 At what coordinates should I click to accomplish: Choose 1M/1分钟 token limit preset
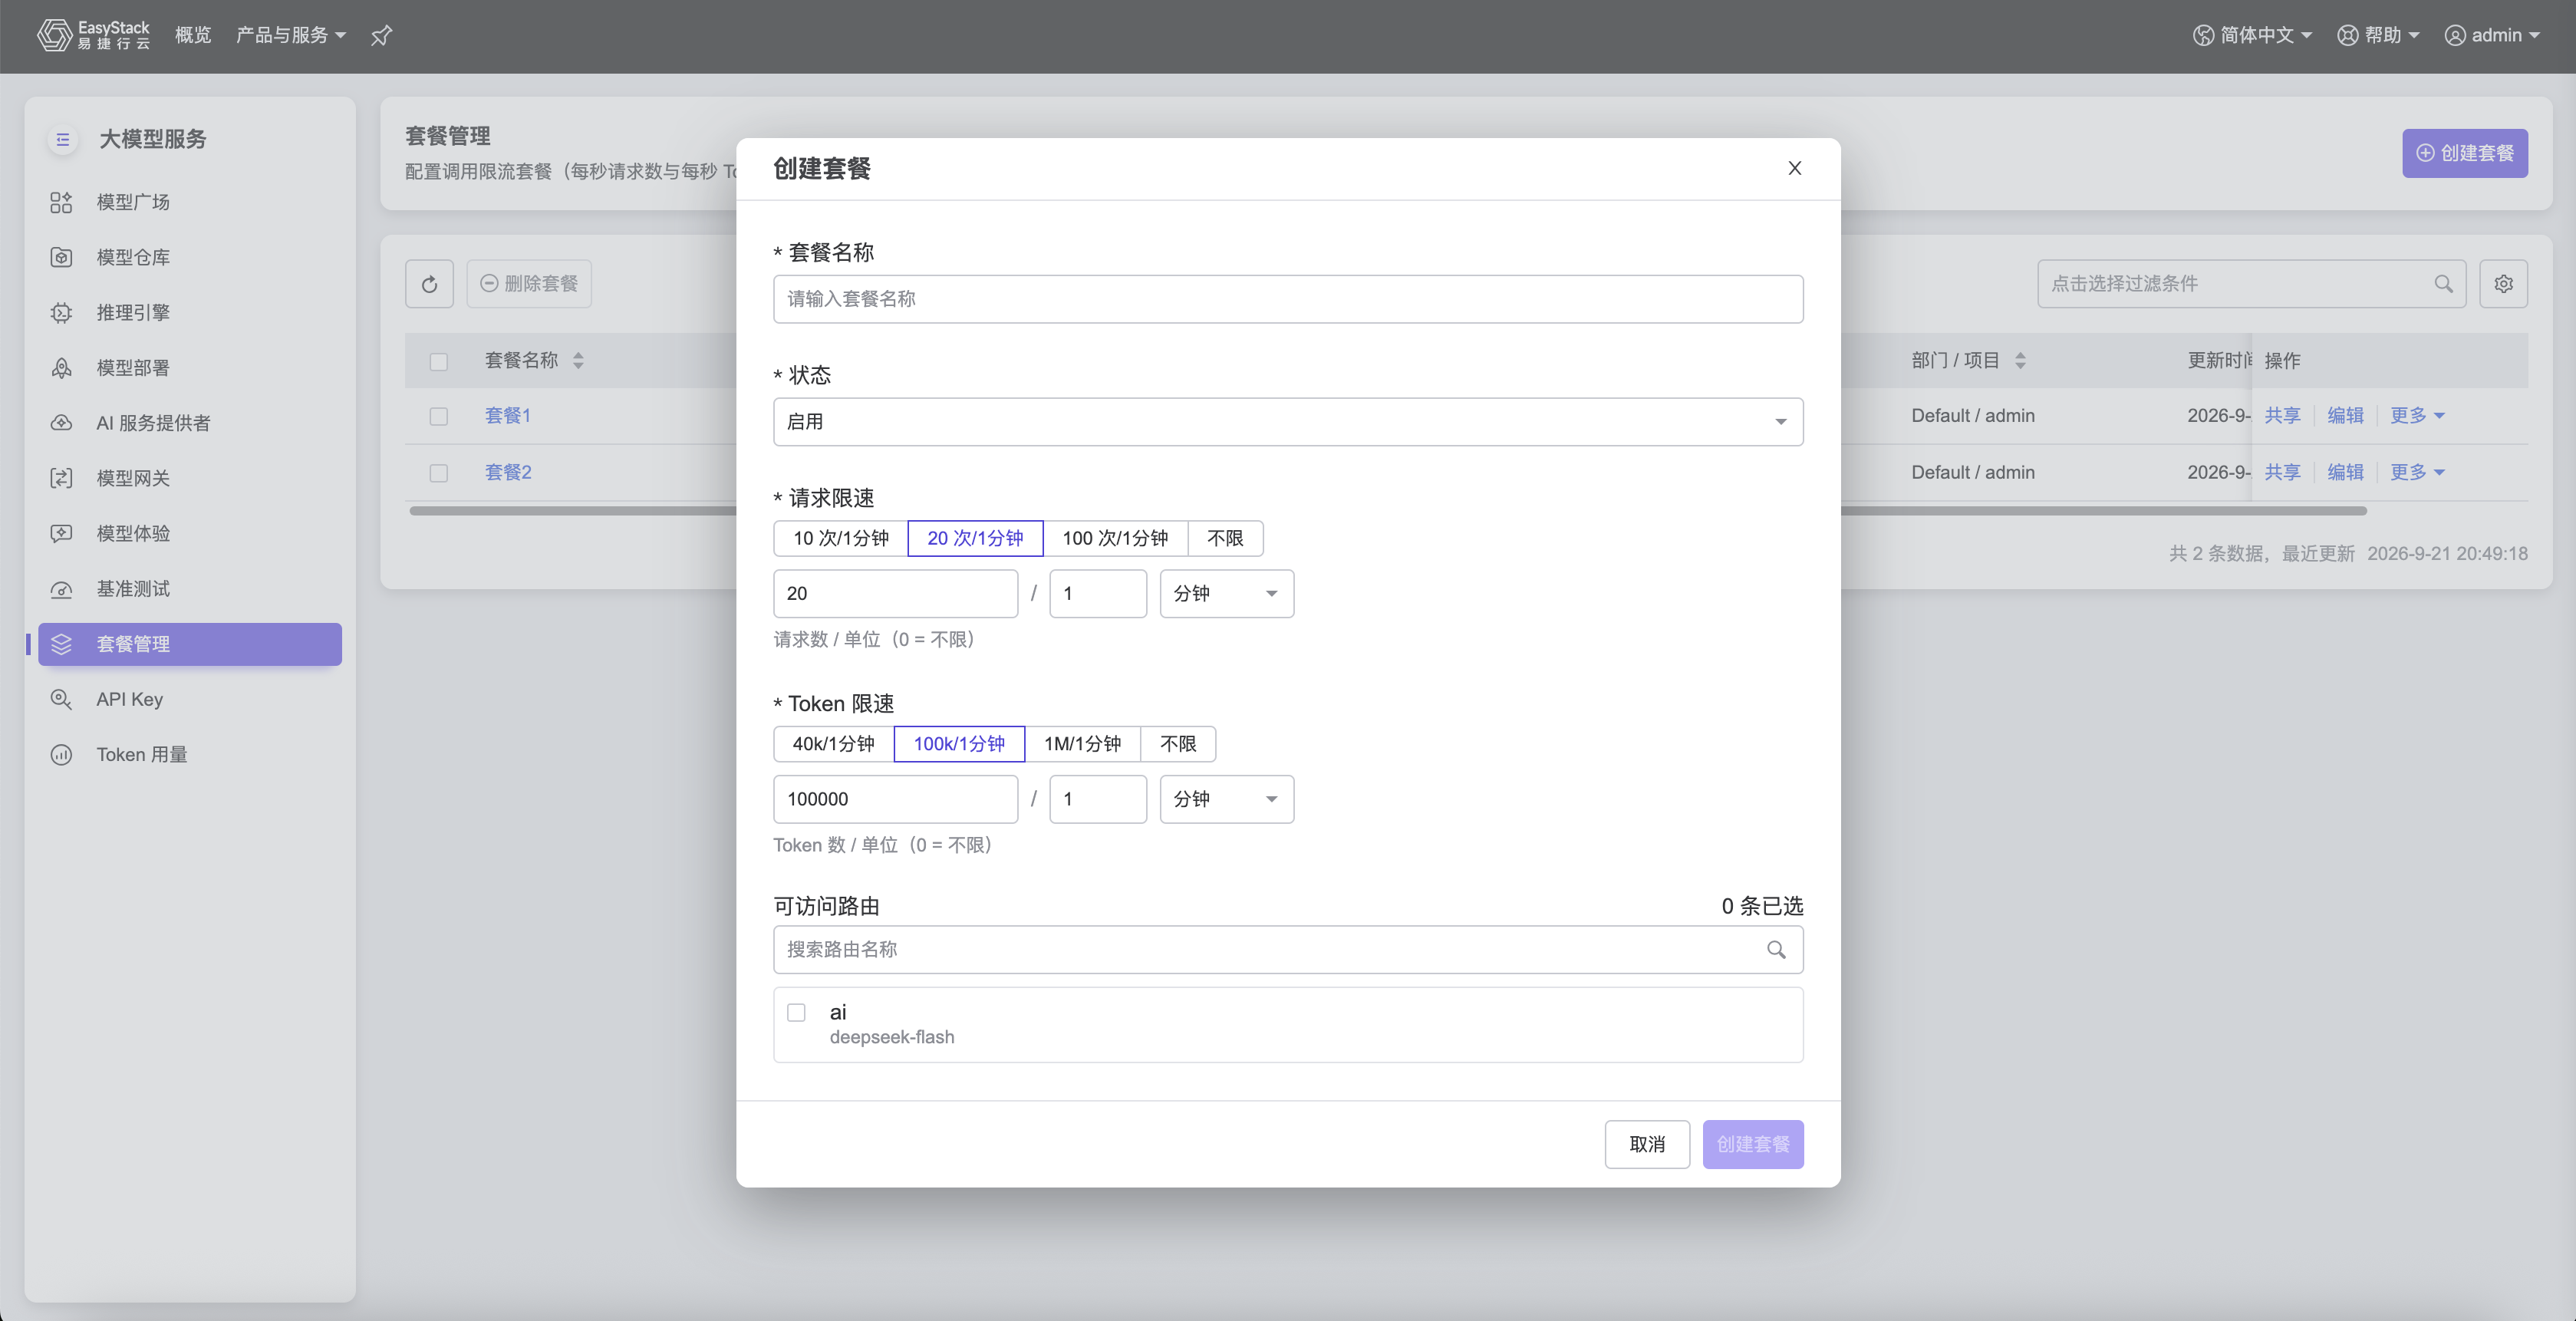tap(1082, 744)
